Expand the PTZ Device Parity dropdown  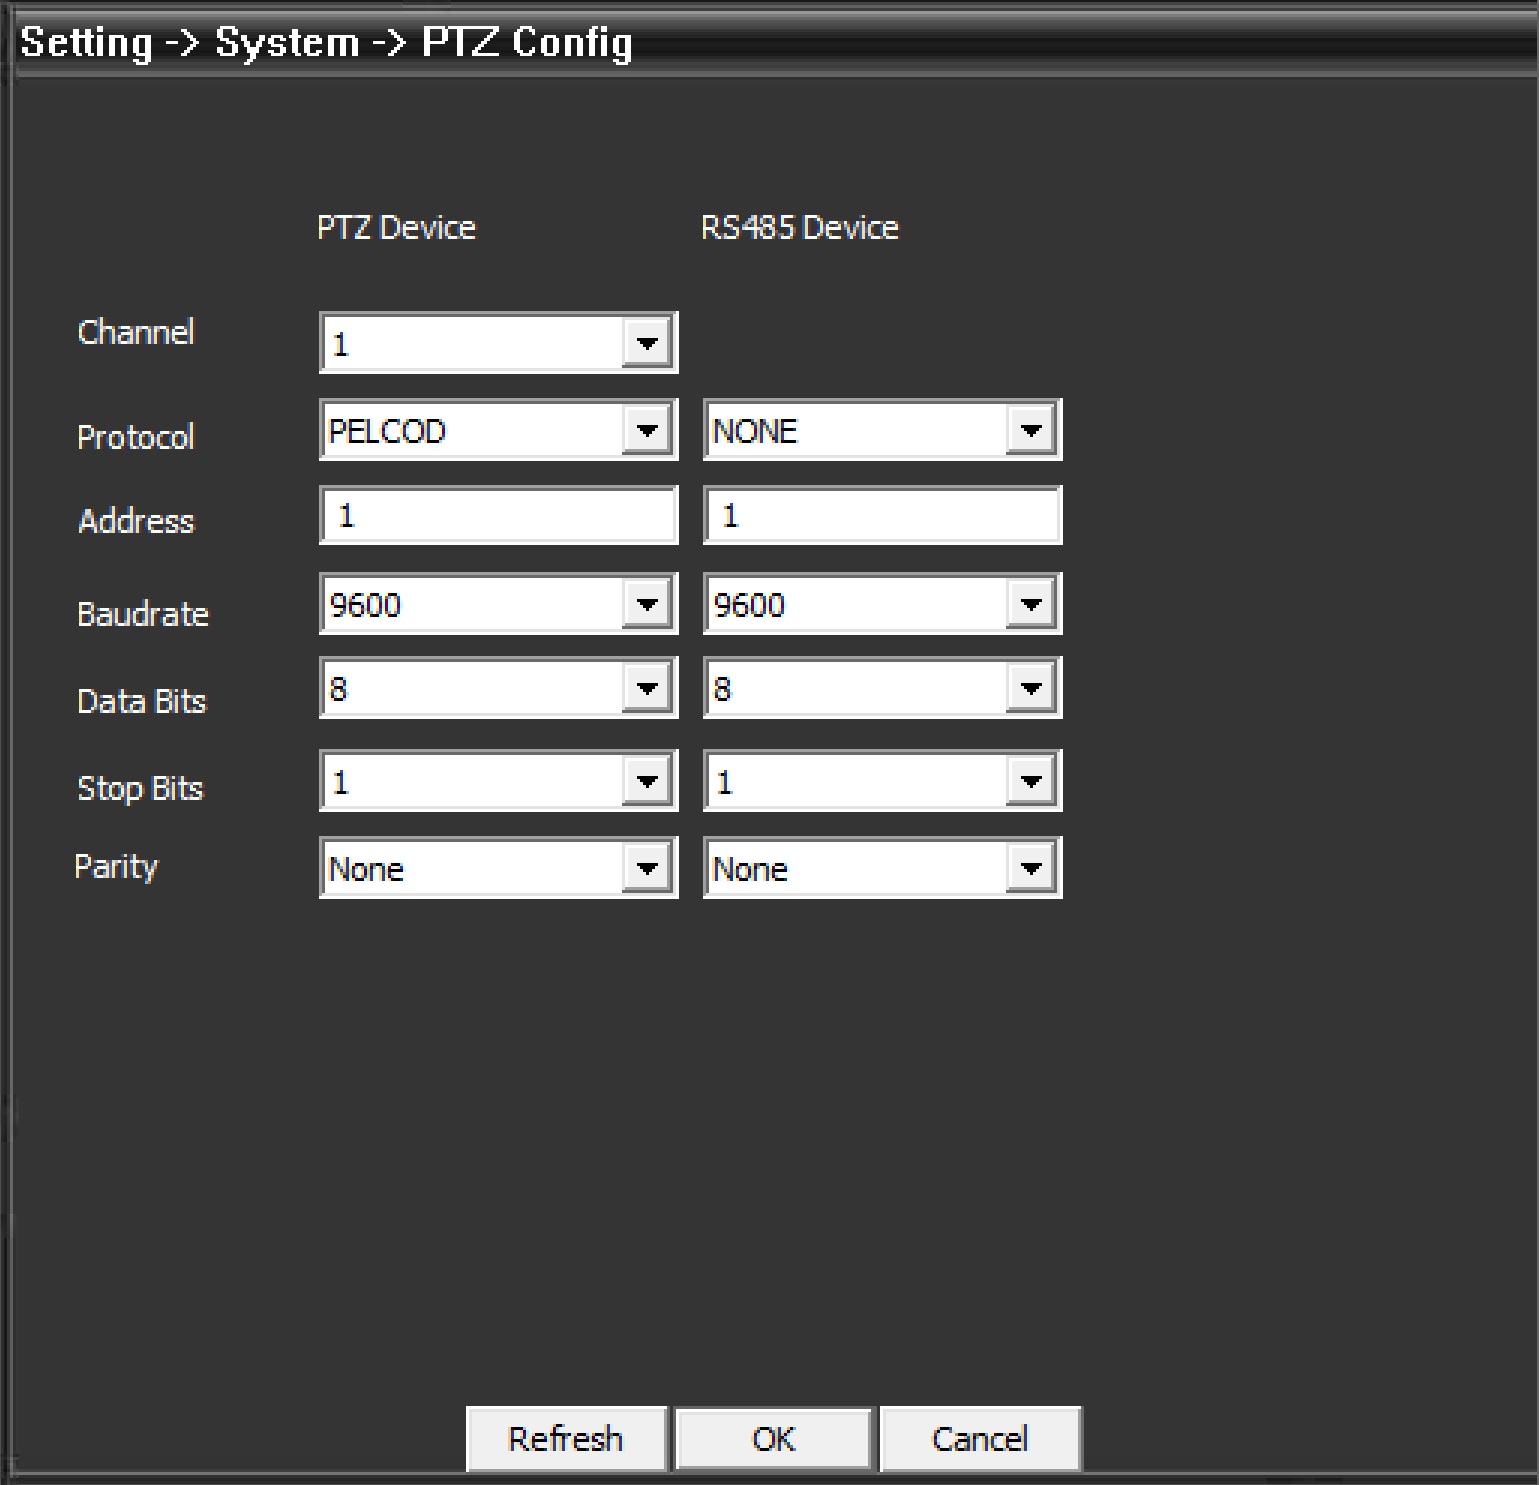click(x=646, y=868)
